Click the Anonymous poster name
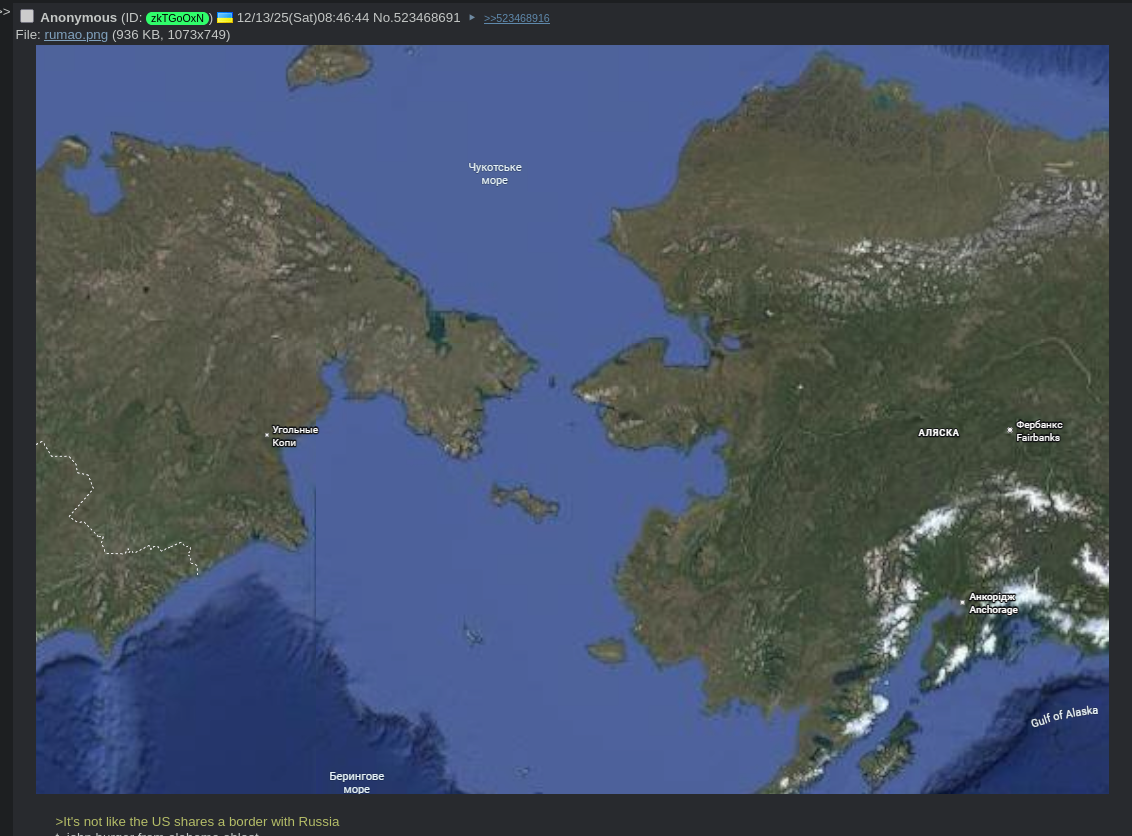1132x836 pixels. click(78, 17)
